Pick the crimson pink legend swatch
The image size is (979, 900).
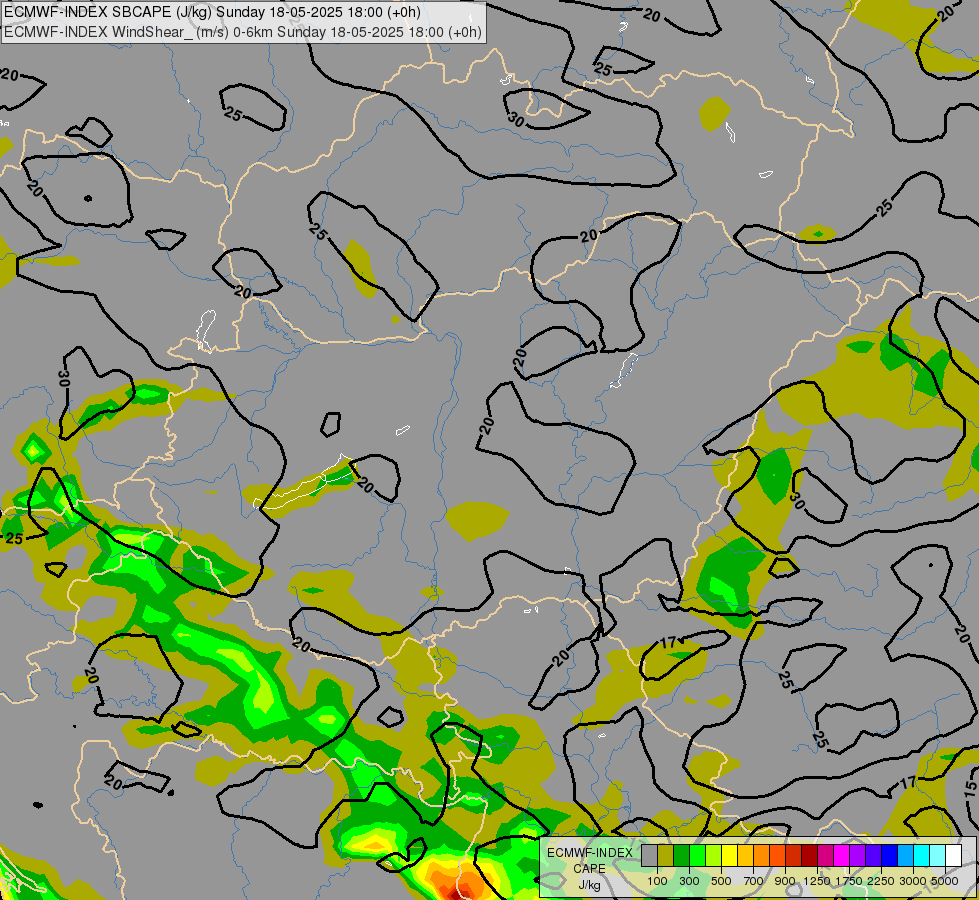coord(825,855)
